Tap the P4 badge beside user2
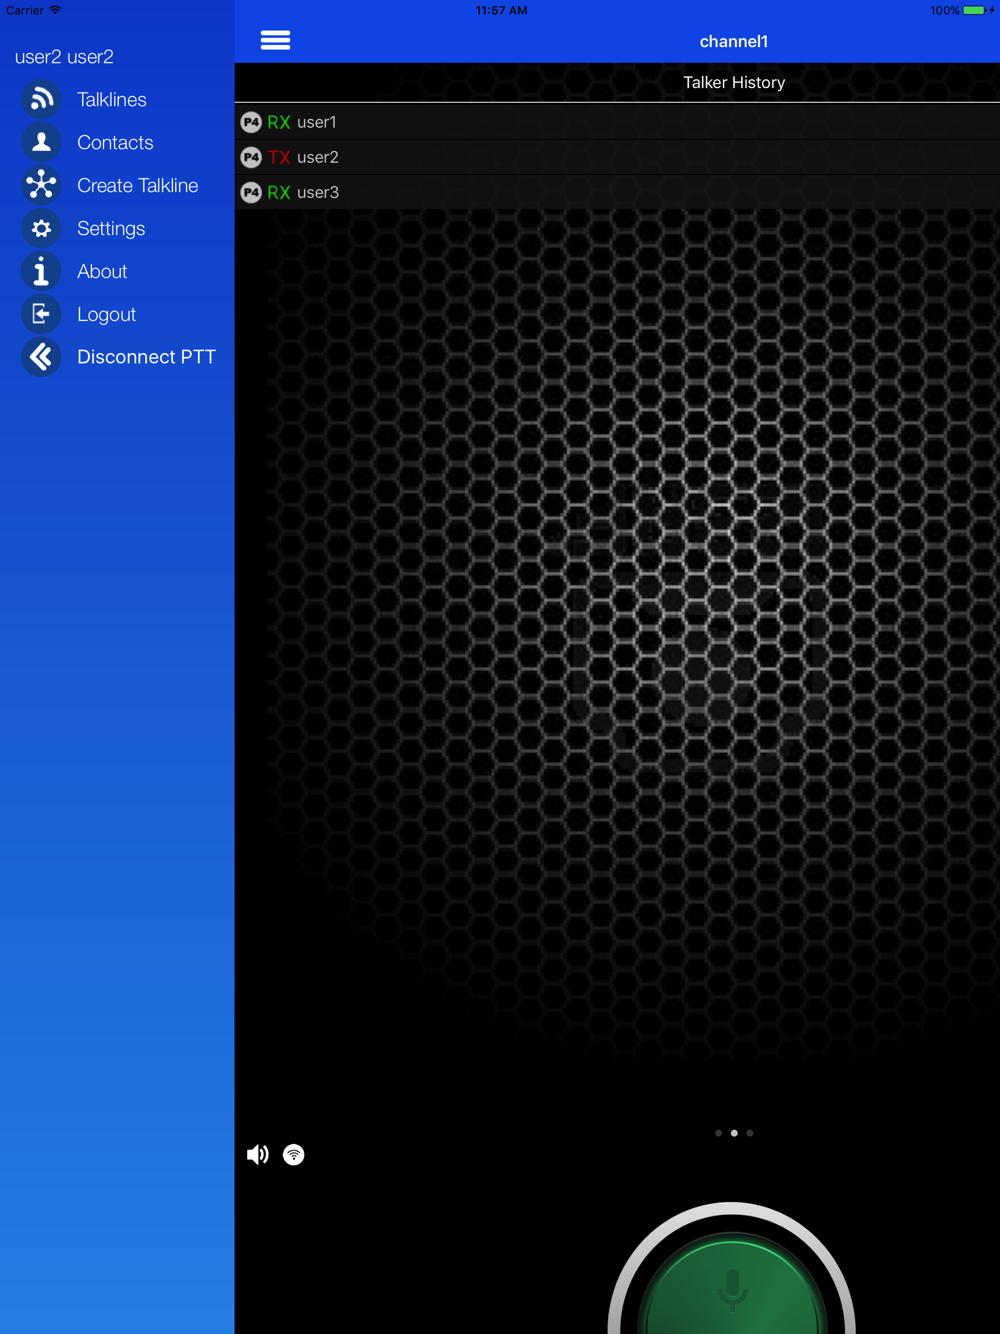 point(251,157)
